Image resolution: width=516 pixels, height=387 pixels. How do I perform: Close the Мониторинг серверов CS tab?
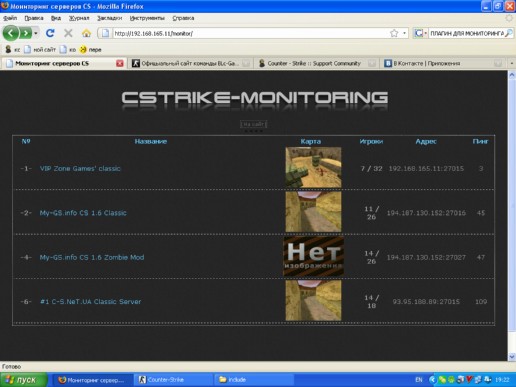120,63
